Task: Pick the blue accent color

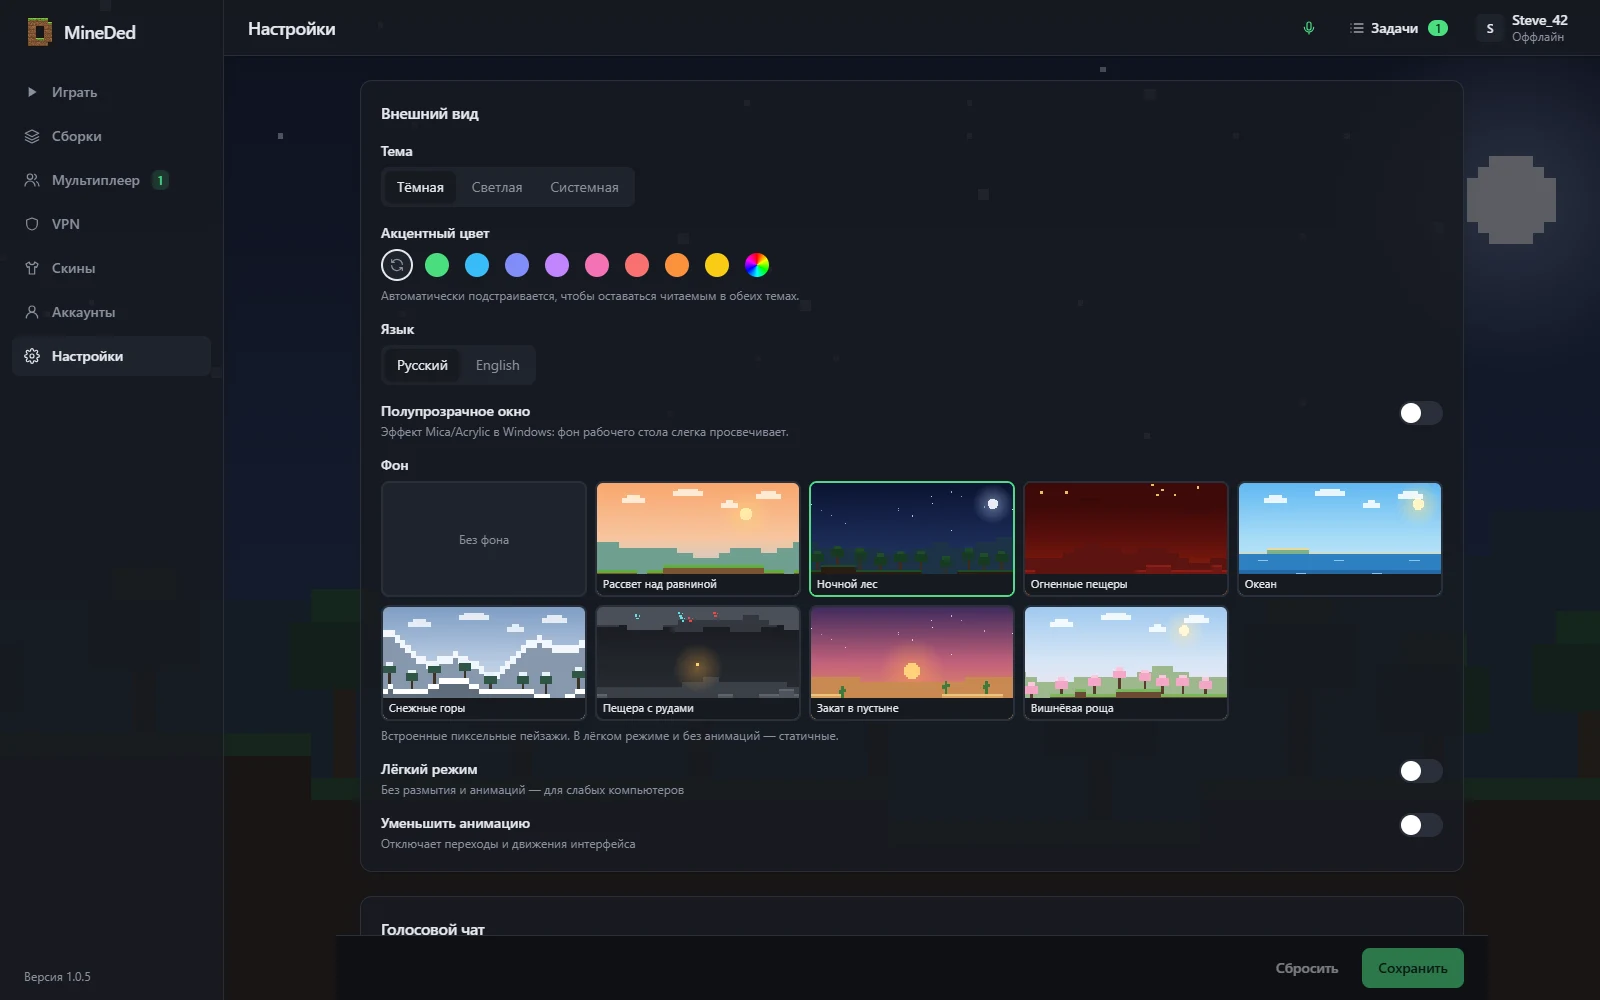Action: [x=477, y=265]
